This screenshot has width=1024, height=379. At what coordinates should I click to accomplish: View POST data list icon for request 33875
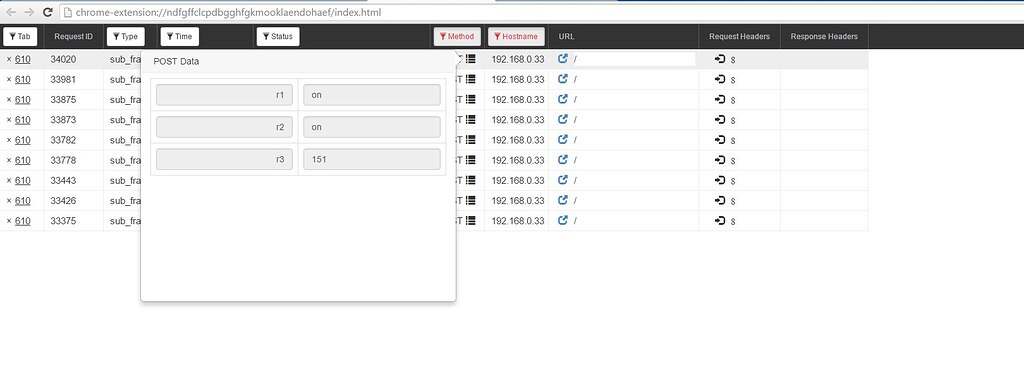[471, 99]
